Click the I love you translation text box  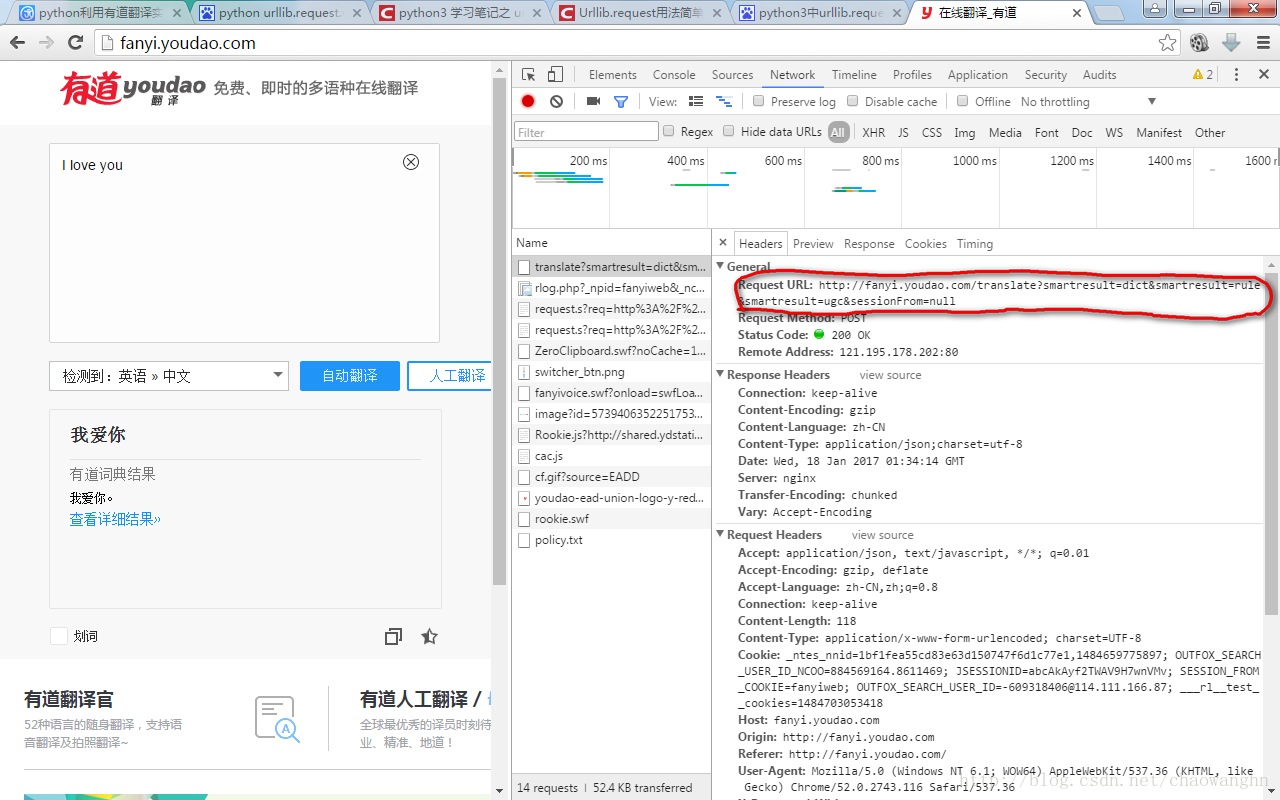point(245,243)
